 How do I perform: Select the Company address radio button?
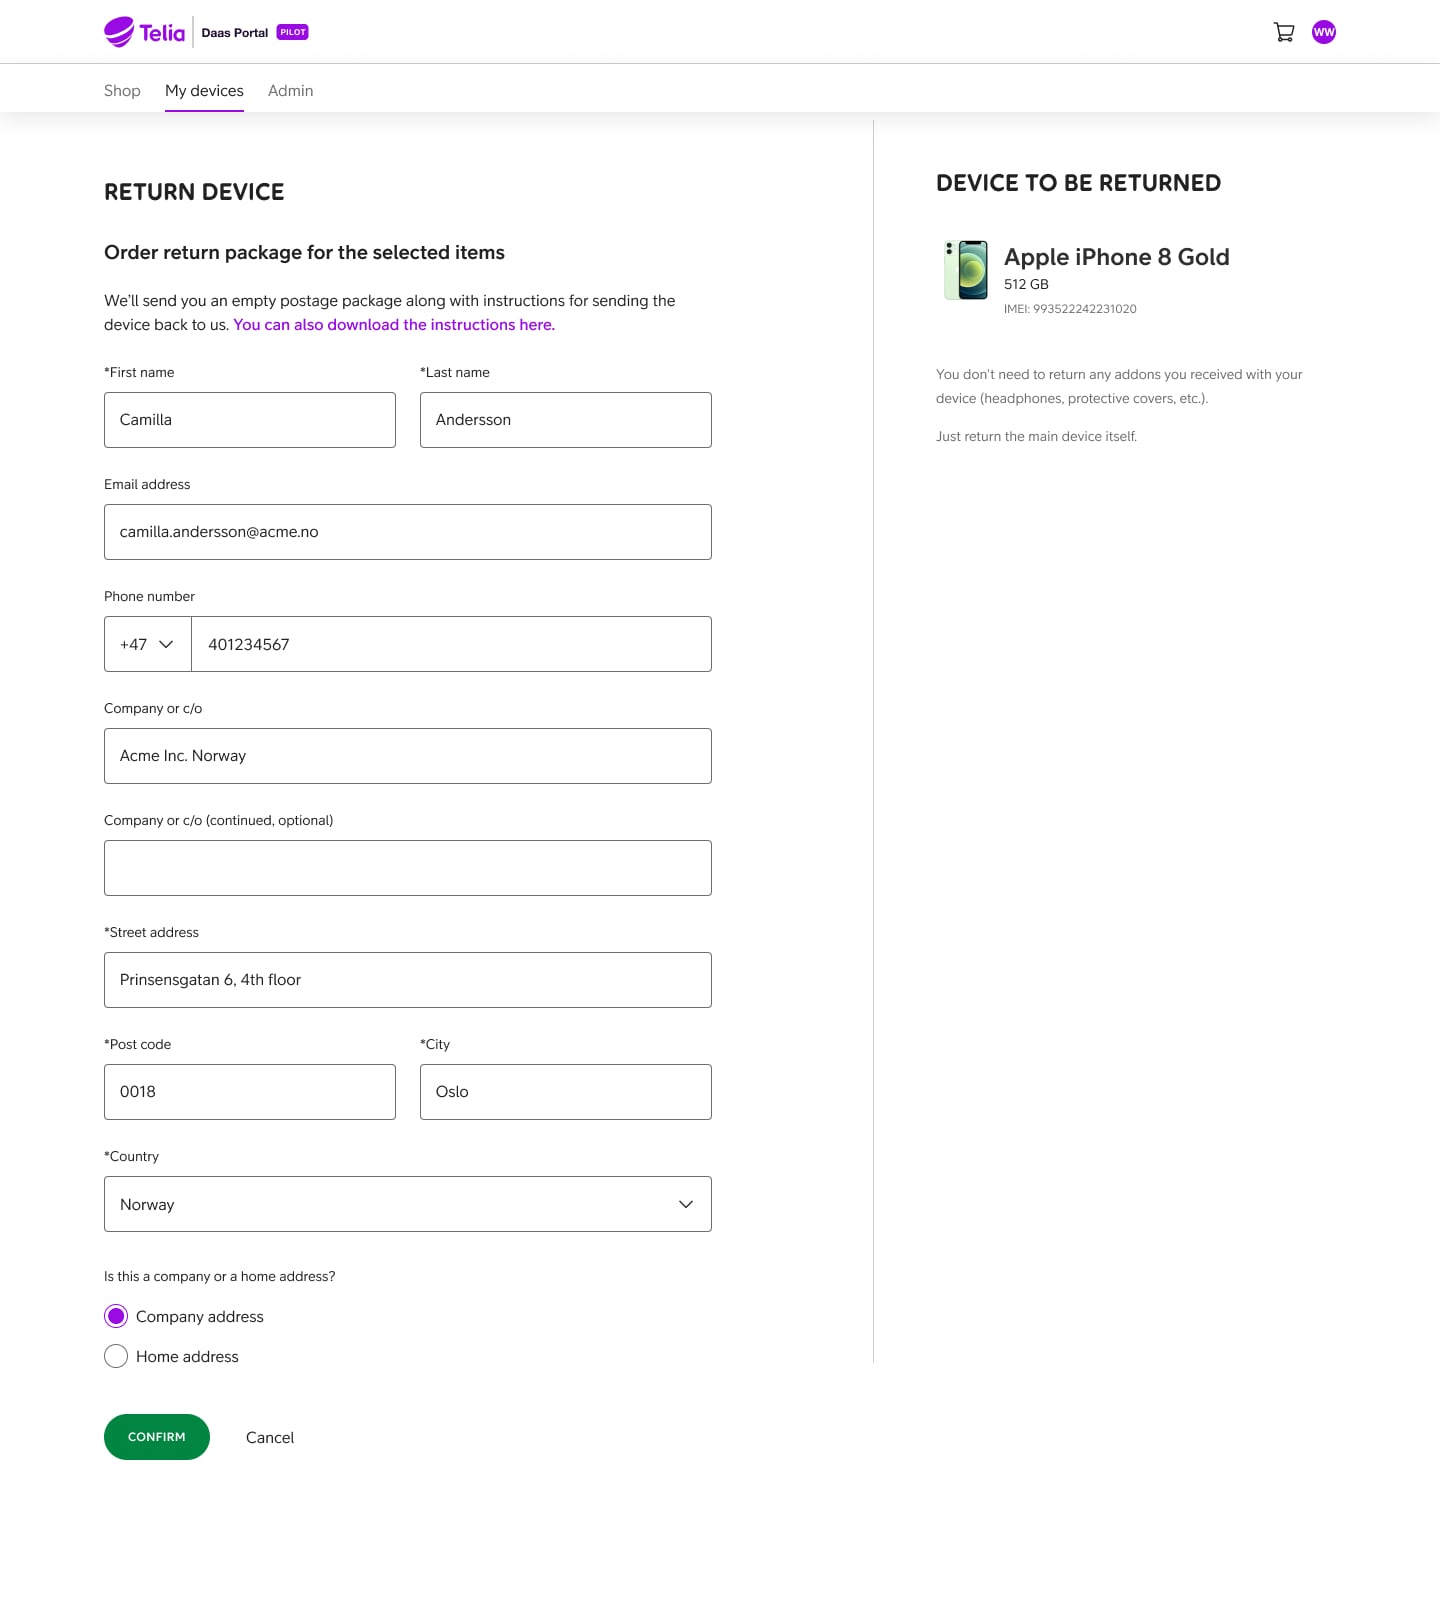point(116,1316)
